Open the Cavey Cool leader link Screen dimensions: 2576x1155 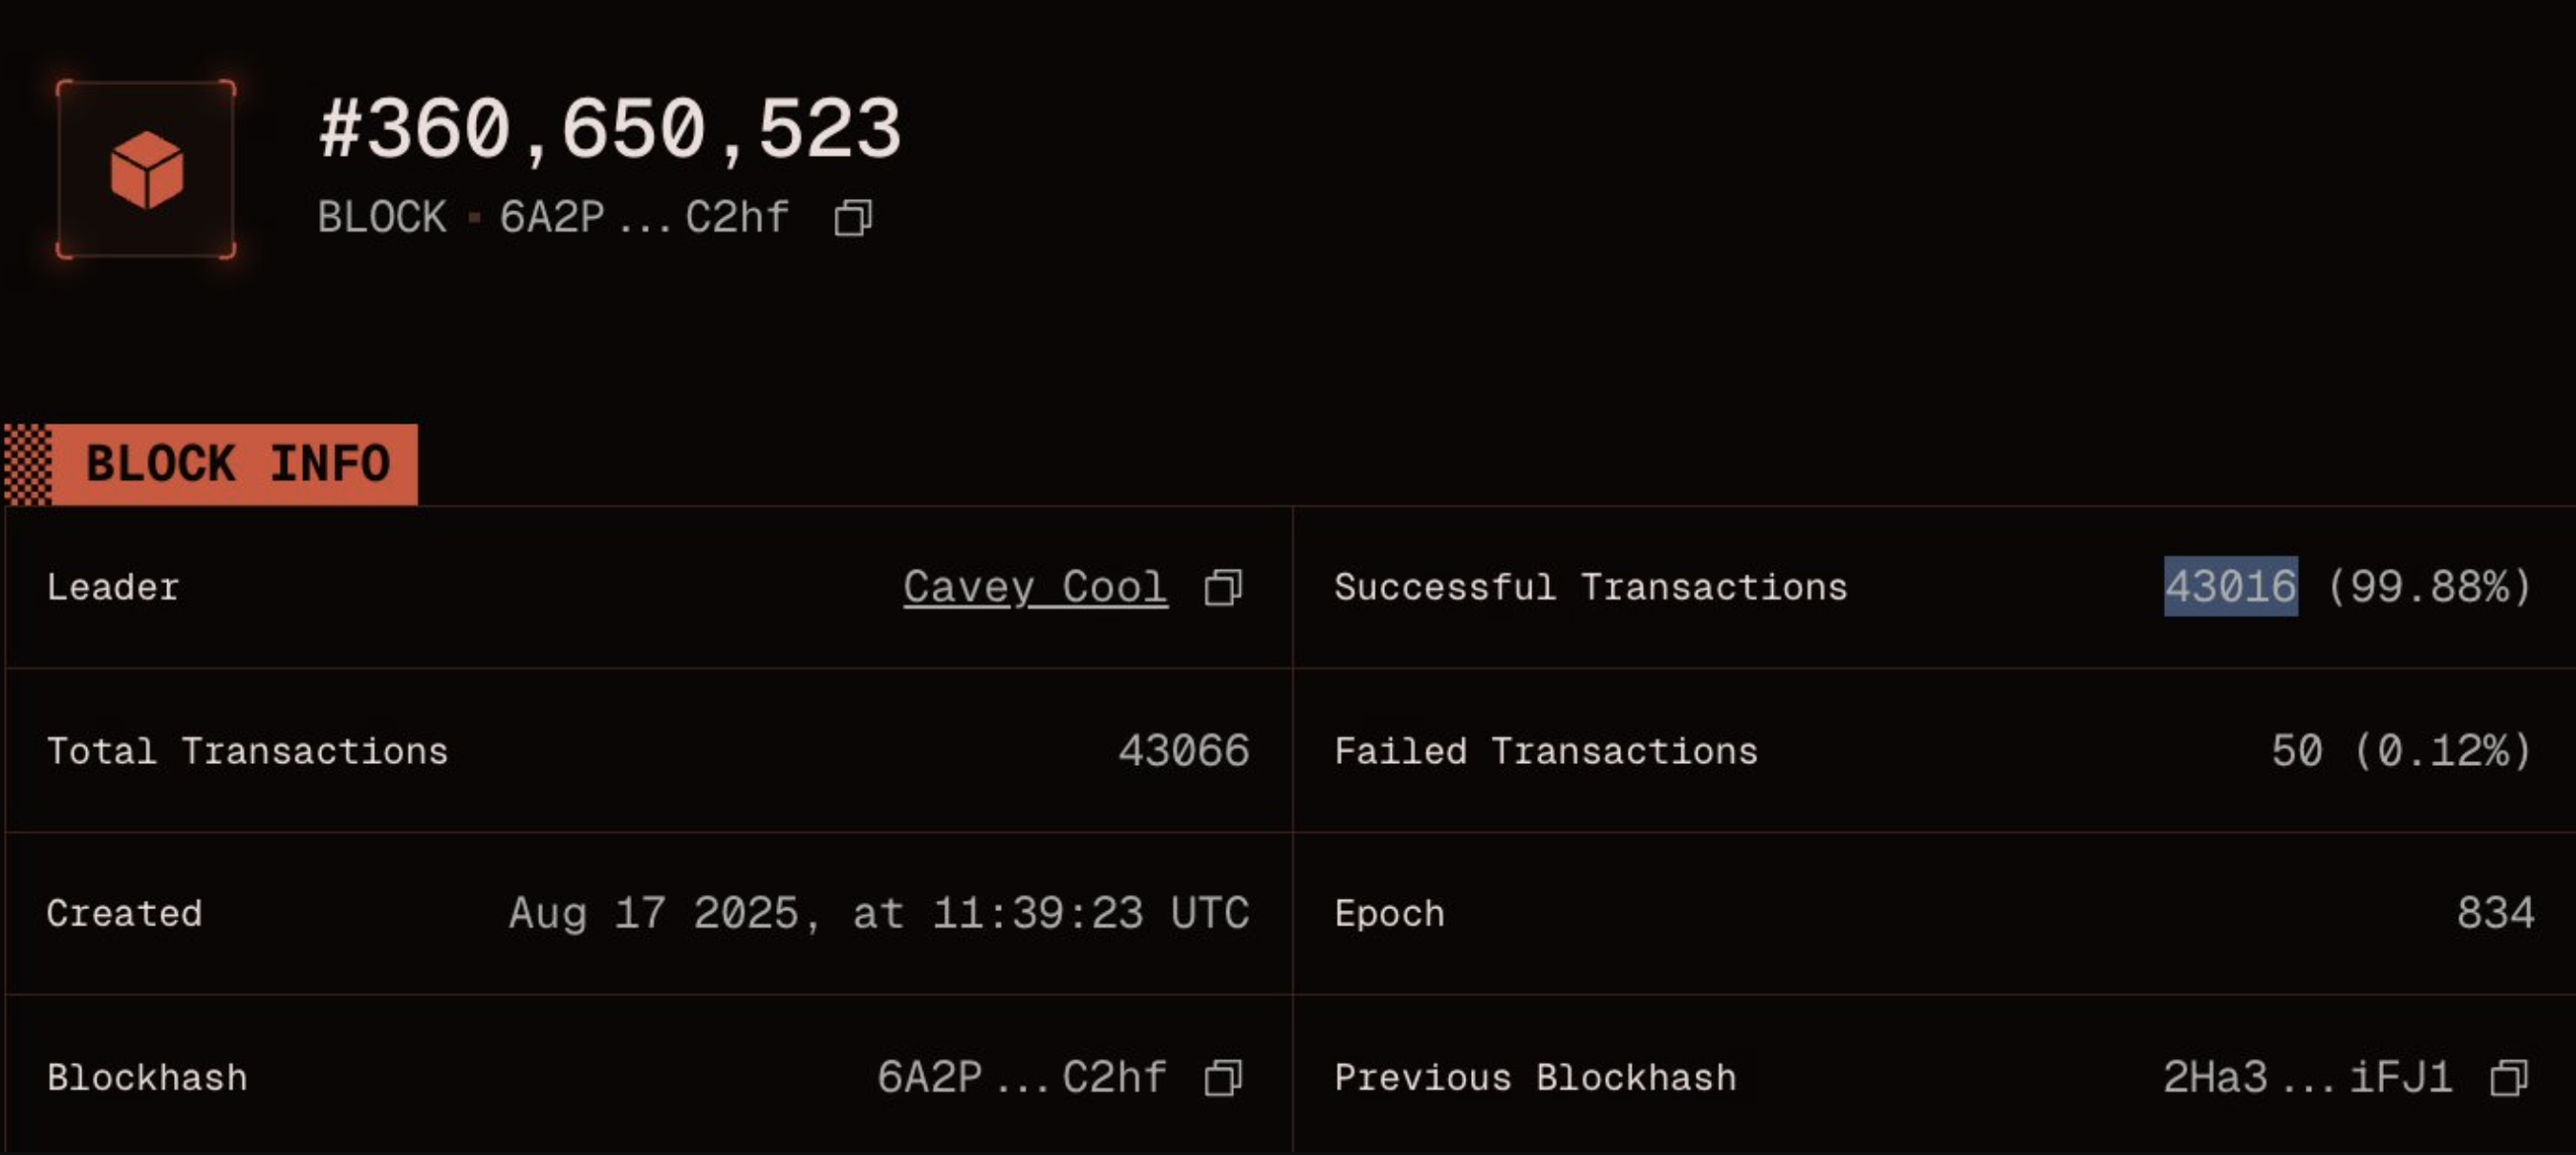point(1035,587)
